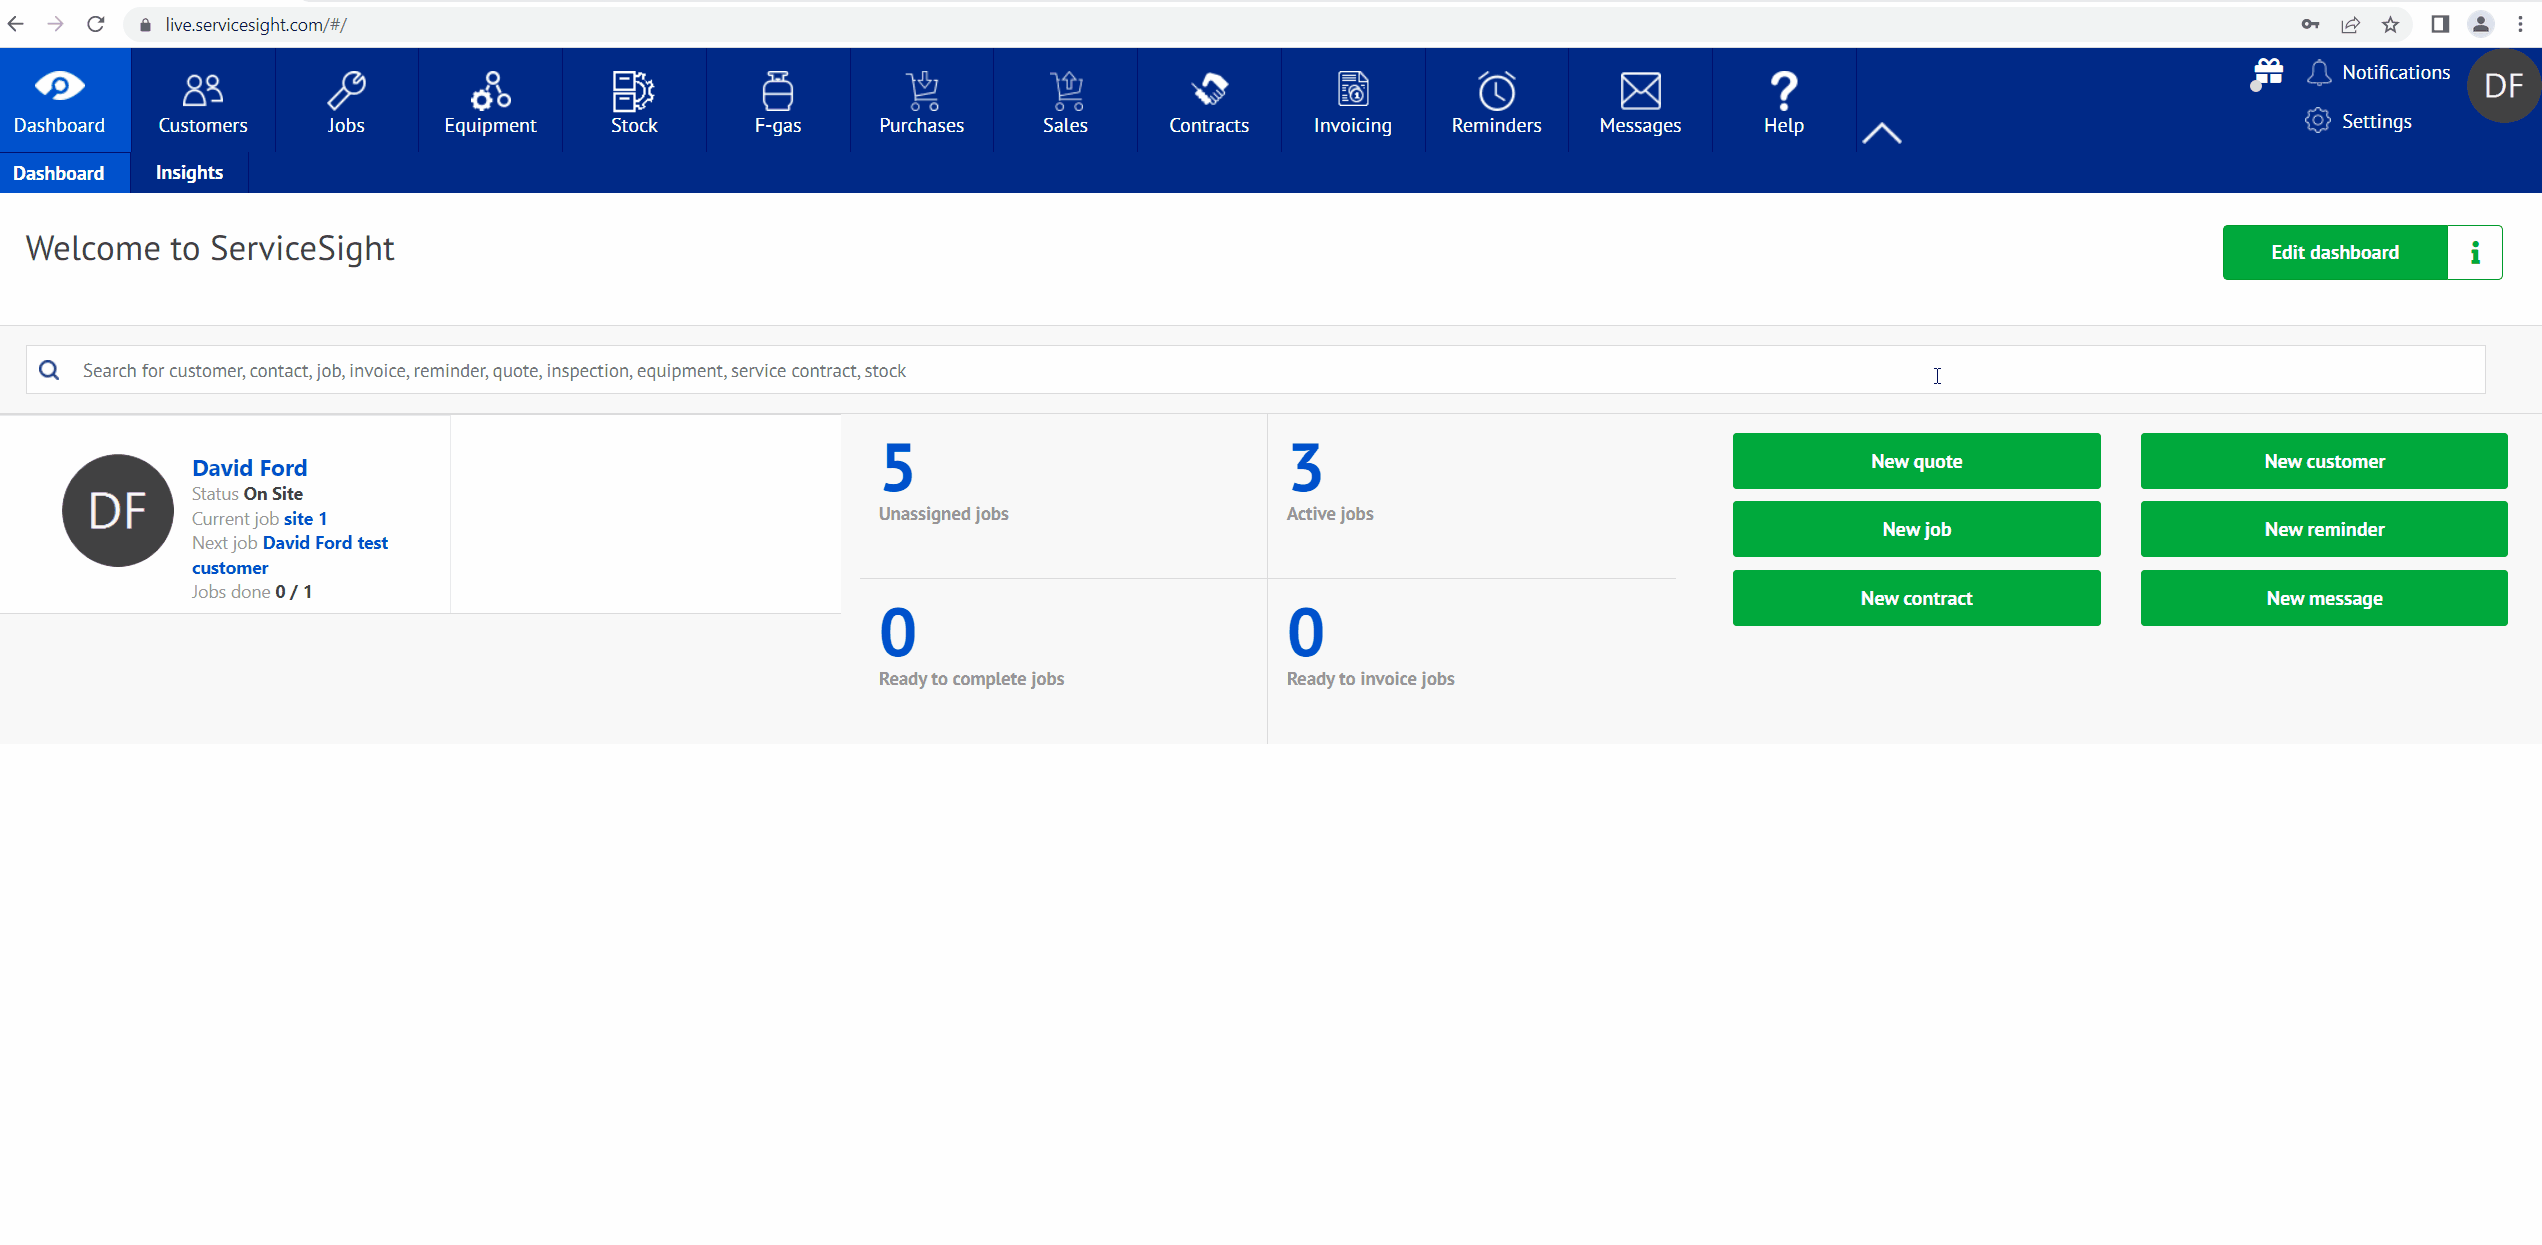Image resolution: width=2542 pixels, height=1245 pixels.
Task: Click the New quote button
Action: pyautogui.click(x=1916, y=461)
